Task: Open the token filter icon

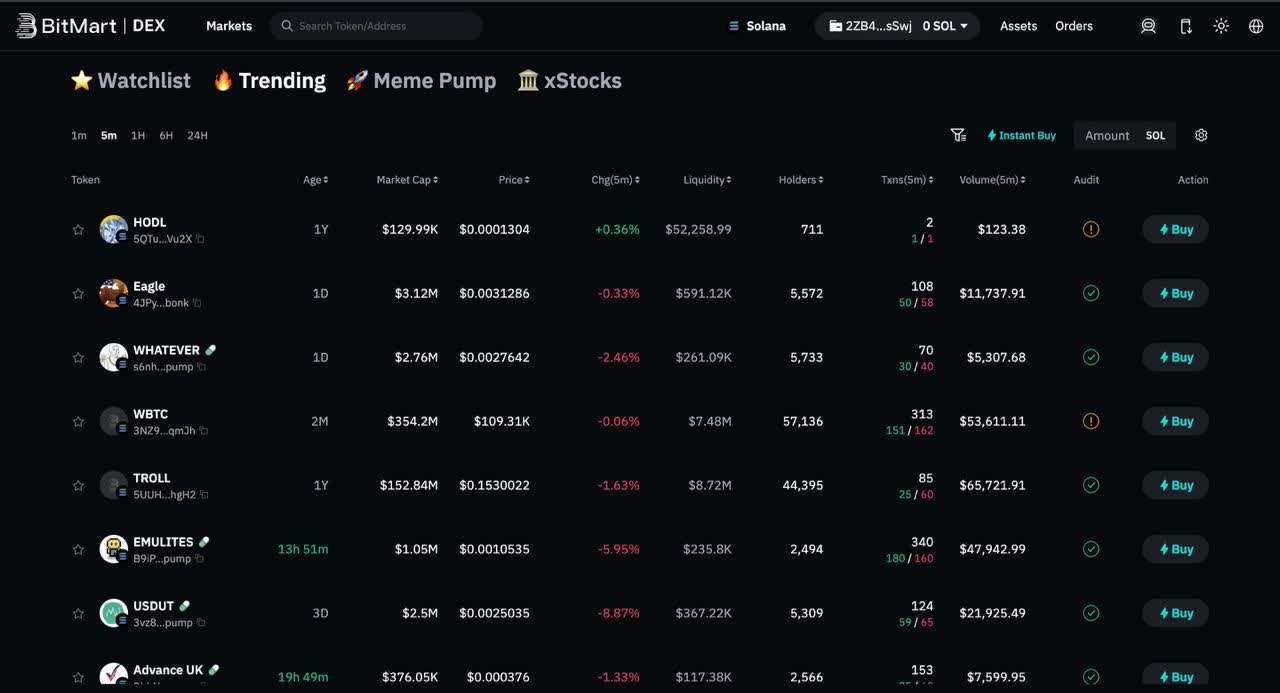Action: tap(958, 135)
